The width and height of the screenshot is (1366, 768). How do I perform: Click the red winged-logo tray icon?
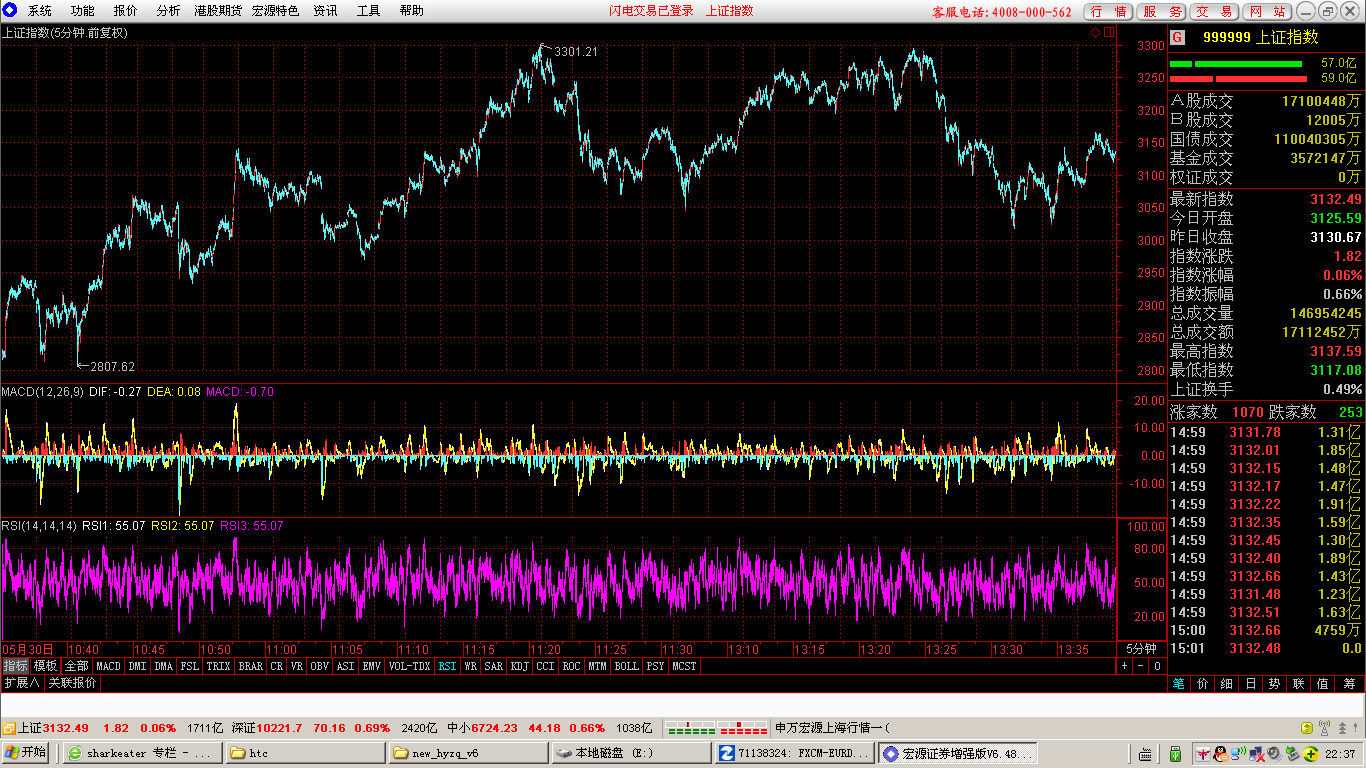pyautogui.click(x=1203, y=753)
